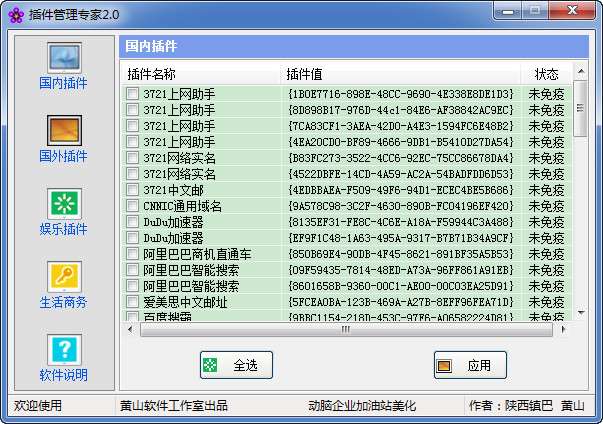
Task: Click 未免疫 status of 3721中文邮 row
Action: (546, 190)
